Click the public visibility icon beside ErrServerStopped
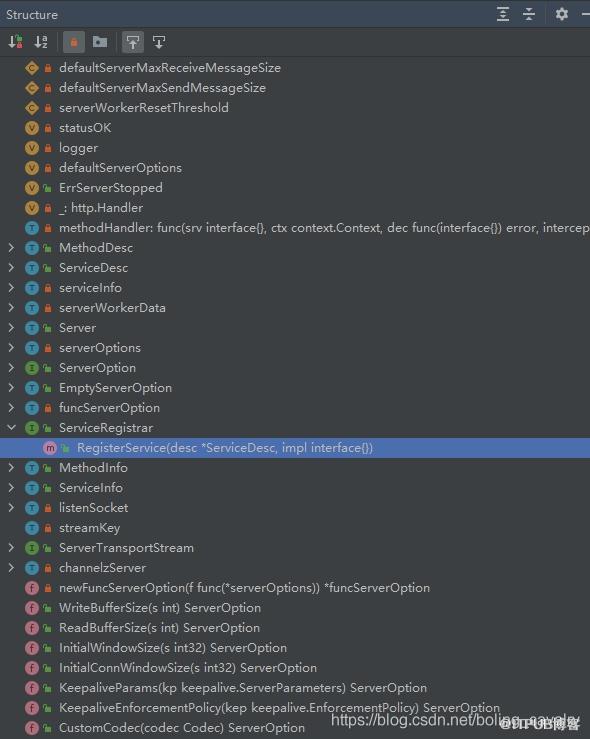This screenshot has height=739, width=590. (x=48, y=188)
